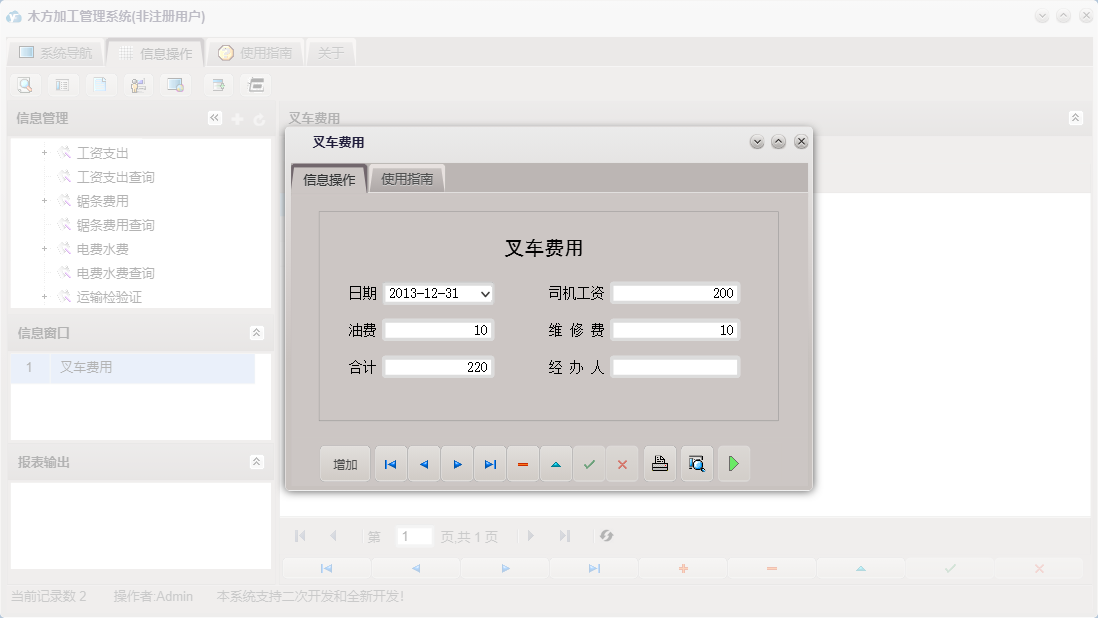The width and height of the screenshot is (1098, 618).
Task: Cancel editing with the red X icon
Action: point(622,463)
